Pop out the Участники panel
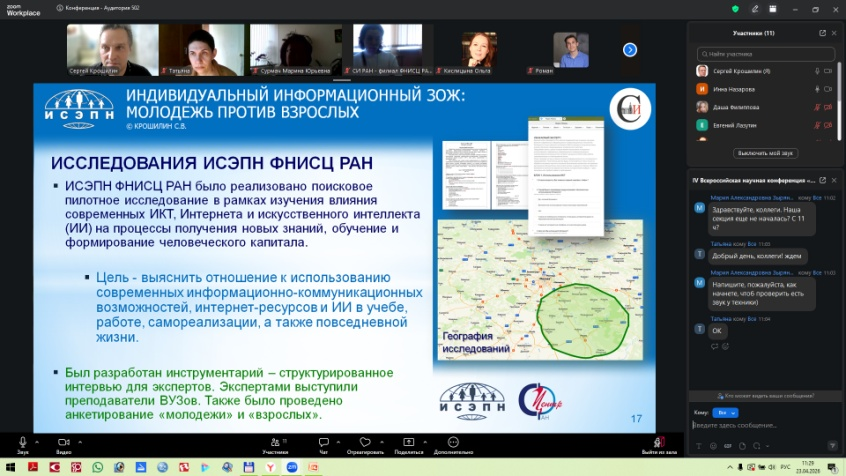 (x=822, y=33)
